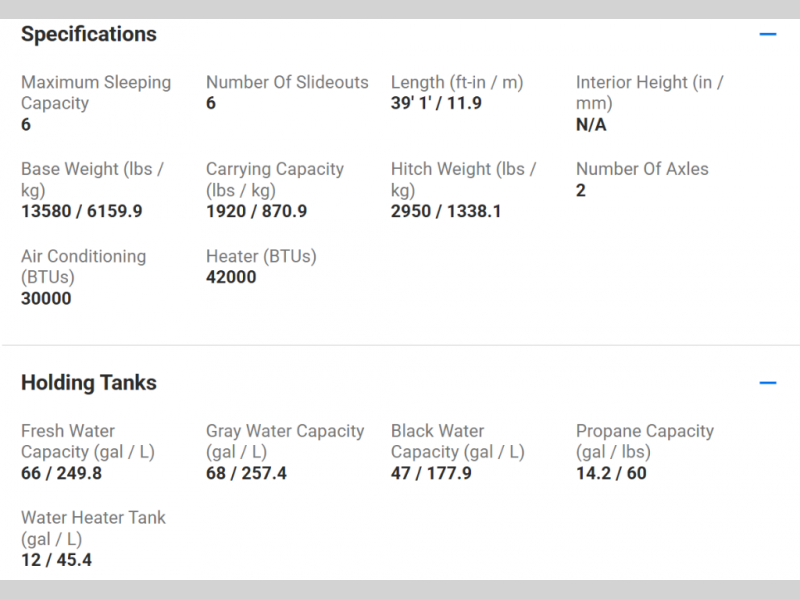Select the length value 39' 1' / 11.9
Viewport: 800px width, 599px height.
(x=436, y=103)
